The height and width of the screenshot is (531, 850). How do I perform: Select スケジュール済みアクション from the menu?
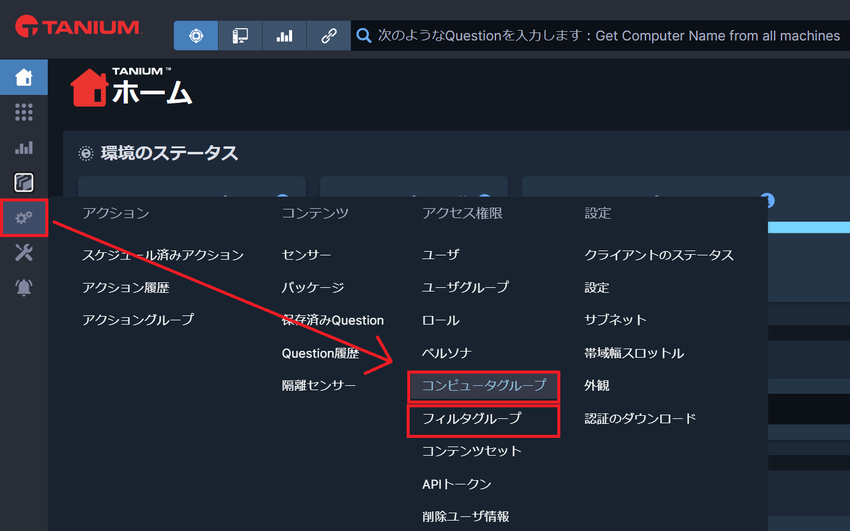pos(163,255)
